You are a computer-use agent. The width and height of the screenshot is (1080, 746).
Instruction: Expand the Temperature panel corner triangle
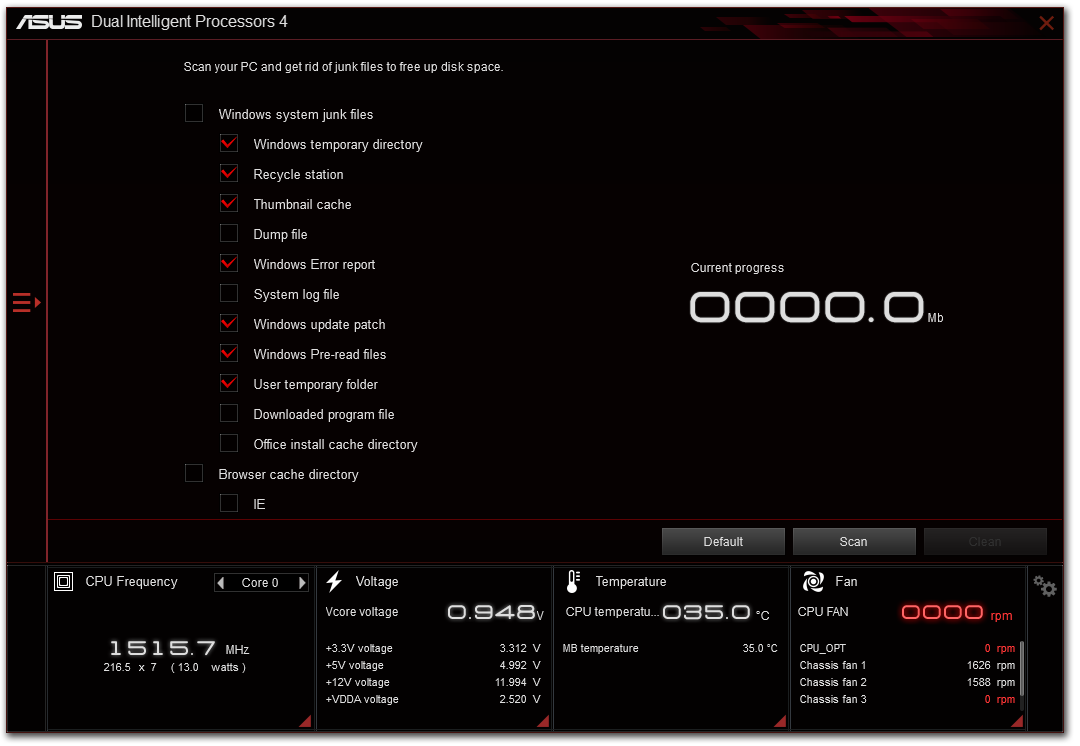[x=780, y=721]
